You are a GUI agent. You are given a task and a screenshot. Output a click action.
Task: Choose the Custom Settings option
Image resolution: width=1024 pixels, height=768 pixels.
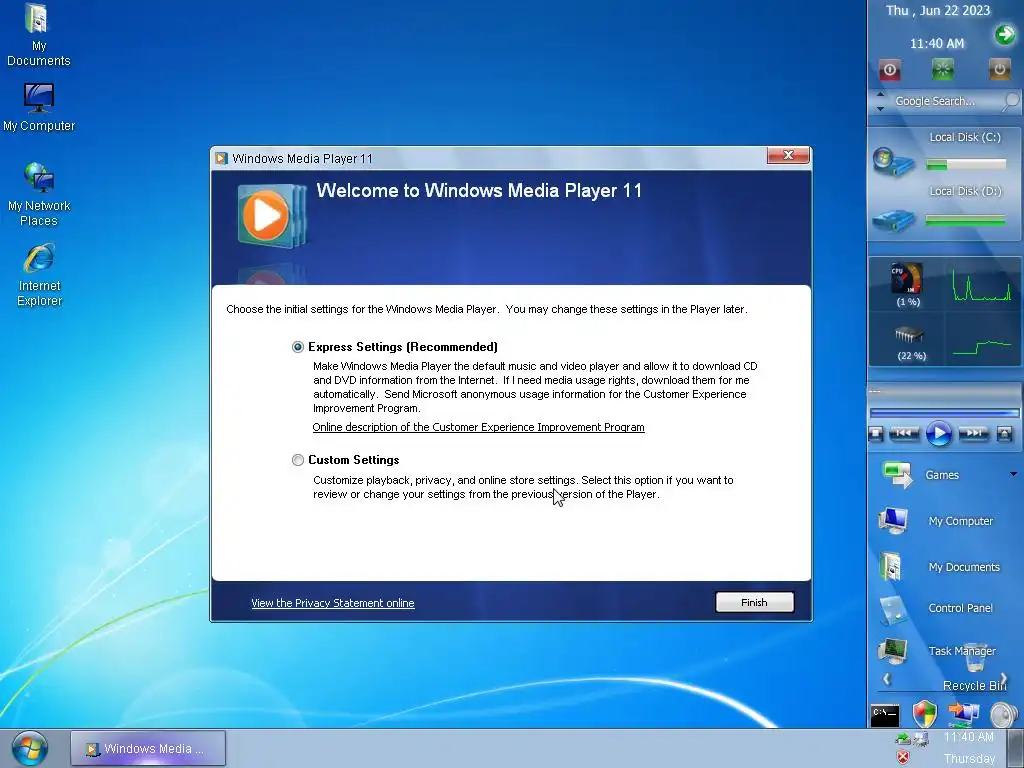click(x=298, y=460)
